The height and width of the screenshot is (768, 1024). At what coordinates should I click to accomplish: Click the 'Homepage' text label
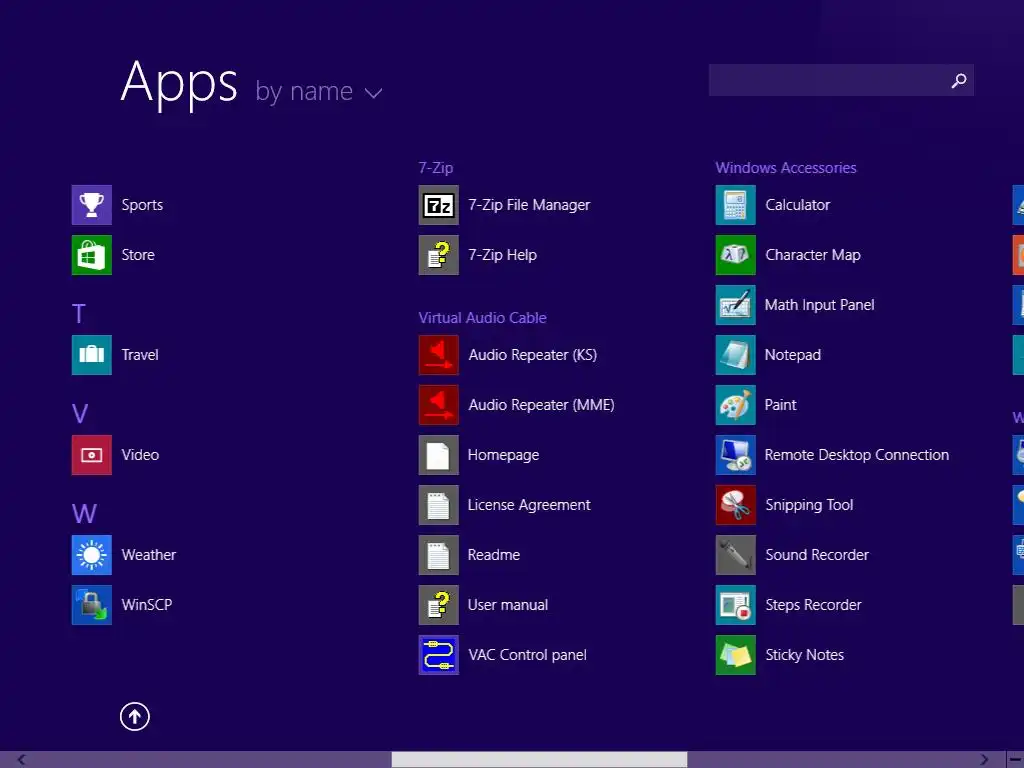click(x=503, y=455)
